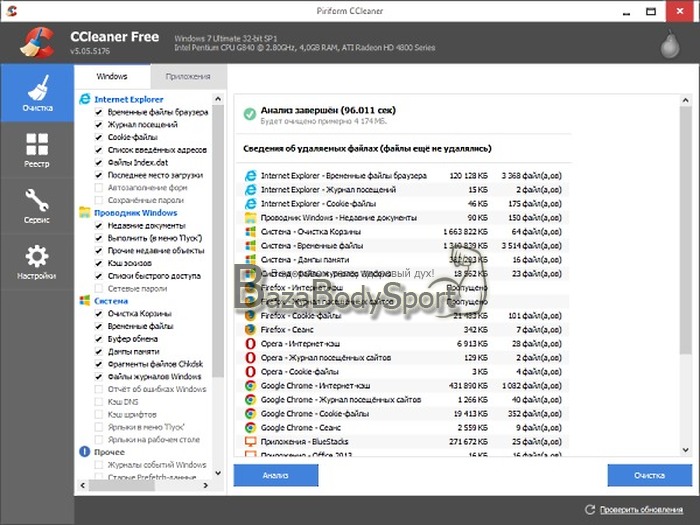Click the Internet Explorer category icon

click(85, 99)
